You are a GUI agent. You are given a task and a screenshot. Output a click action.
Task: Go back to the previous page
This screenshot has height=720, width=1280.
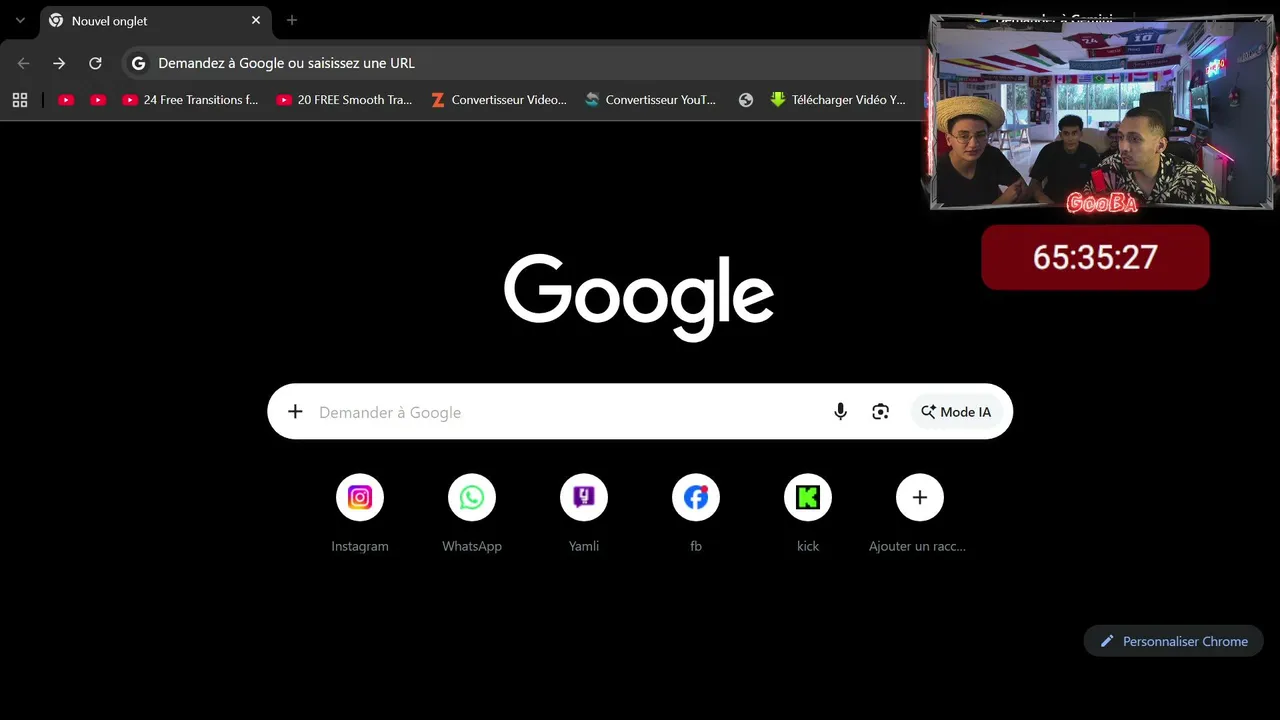coord(24,63)
